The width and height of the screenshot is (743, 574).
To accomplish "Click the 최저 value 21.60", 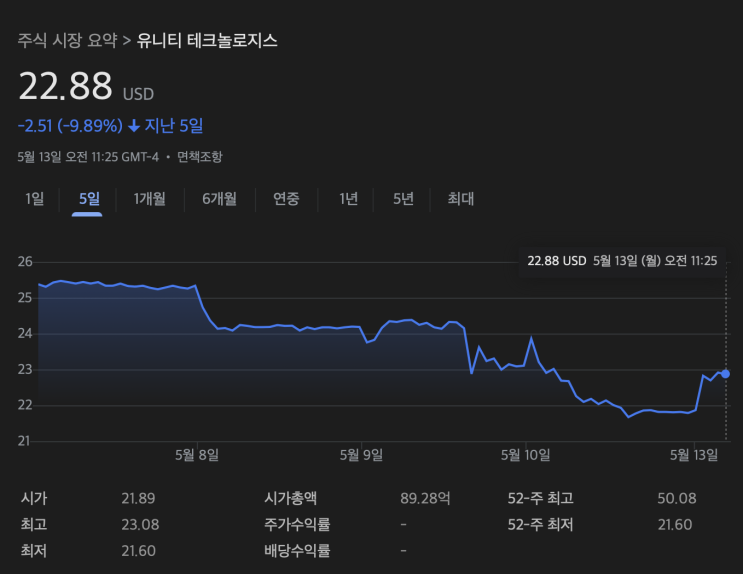I will [x=138, y=551].
